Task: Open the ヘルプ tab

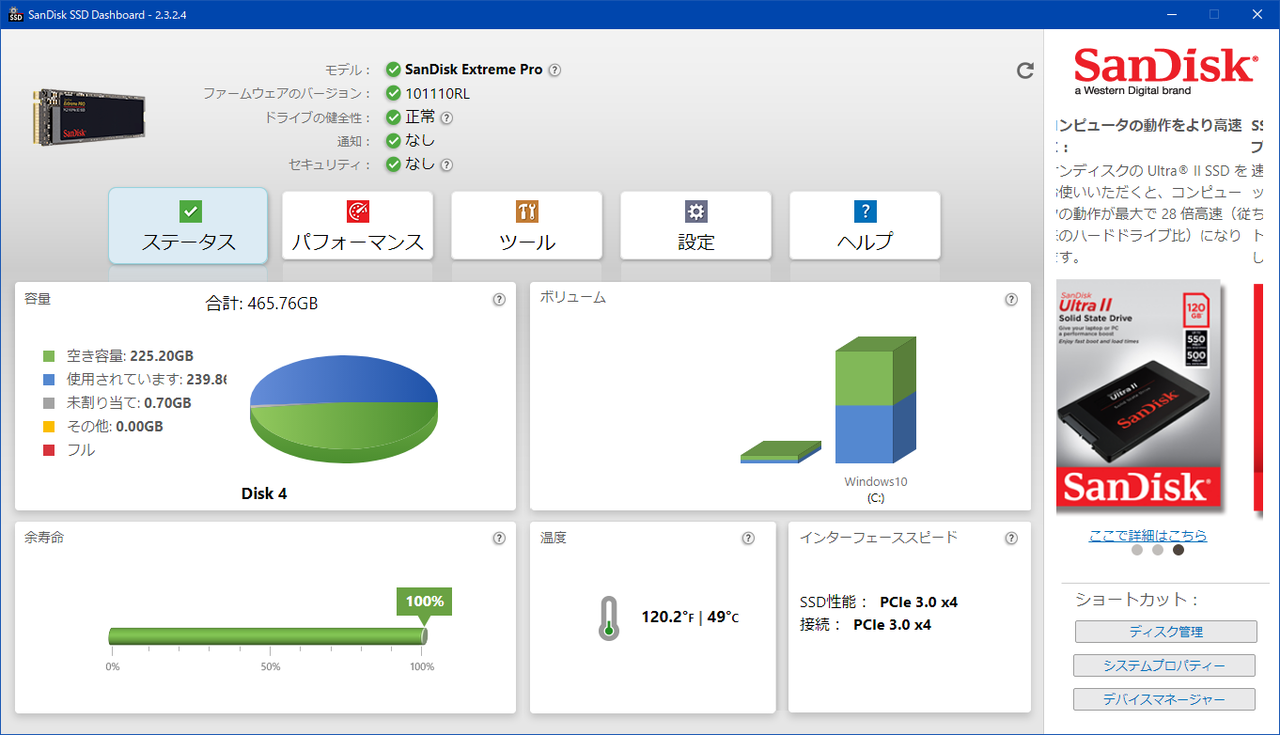Action: pos(865,225)
